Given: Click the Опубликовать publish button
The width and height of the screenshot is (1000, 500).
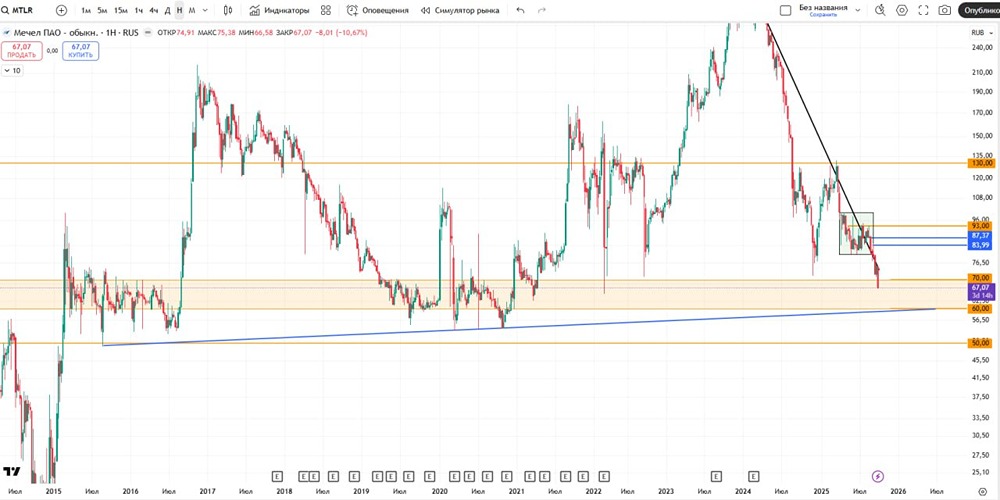Looking at the screenshot, I should 979,10.
